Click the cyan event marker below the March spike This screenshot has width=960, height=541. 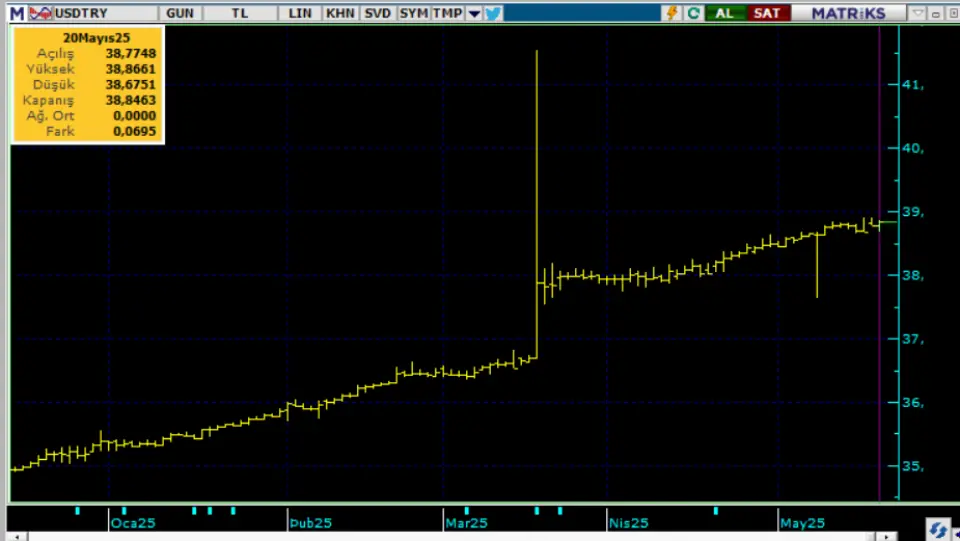click(x=537, y=510)
